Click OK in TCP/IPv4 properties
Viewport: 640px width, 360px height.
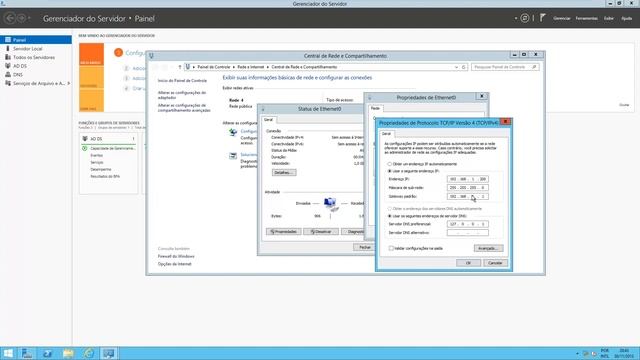click(x=468, y=263)
